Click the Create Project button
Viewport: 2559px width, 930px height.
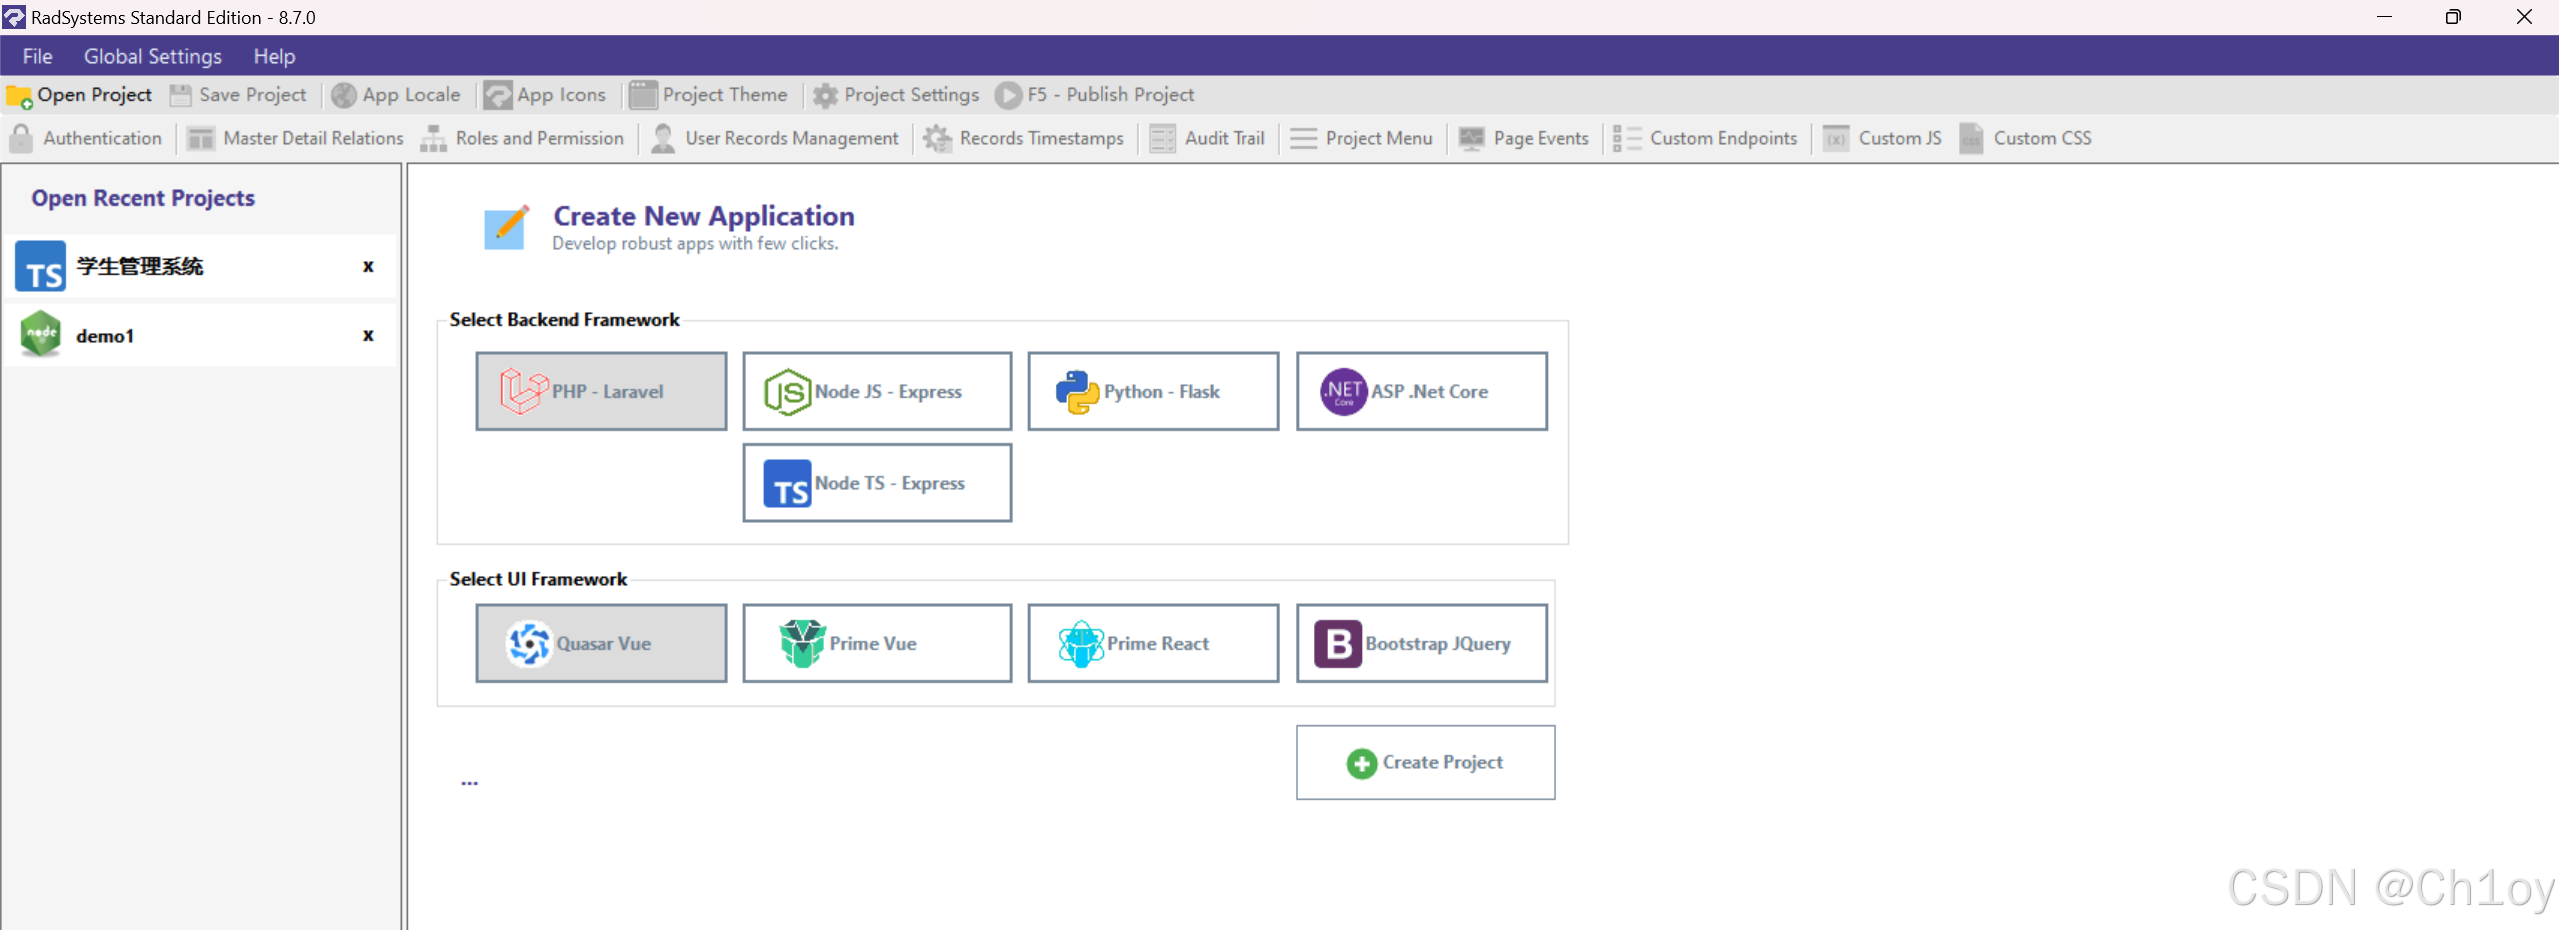tap(1426, 762)
